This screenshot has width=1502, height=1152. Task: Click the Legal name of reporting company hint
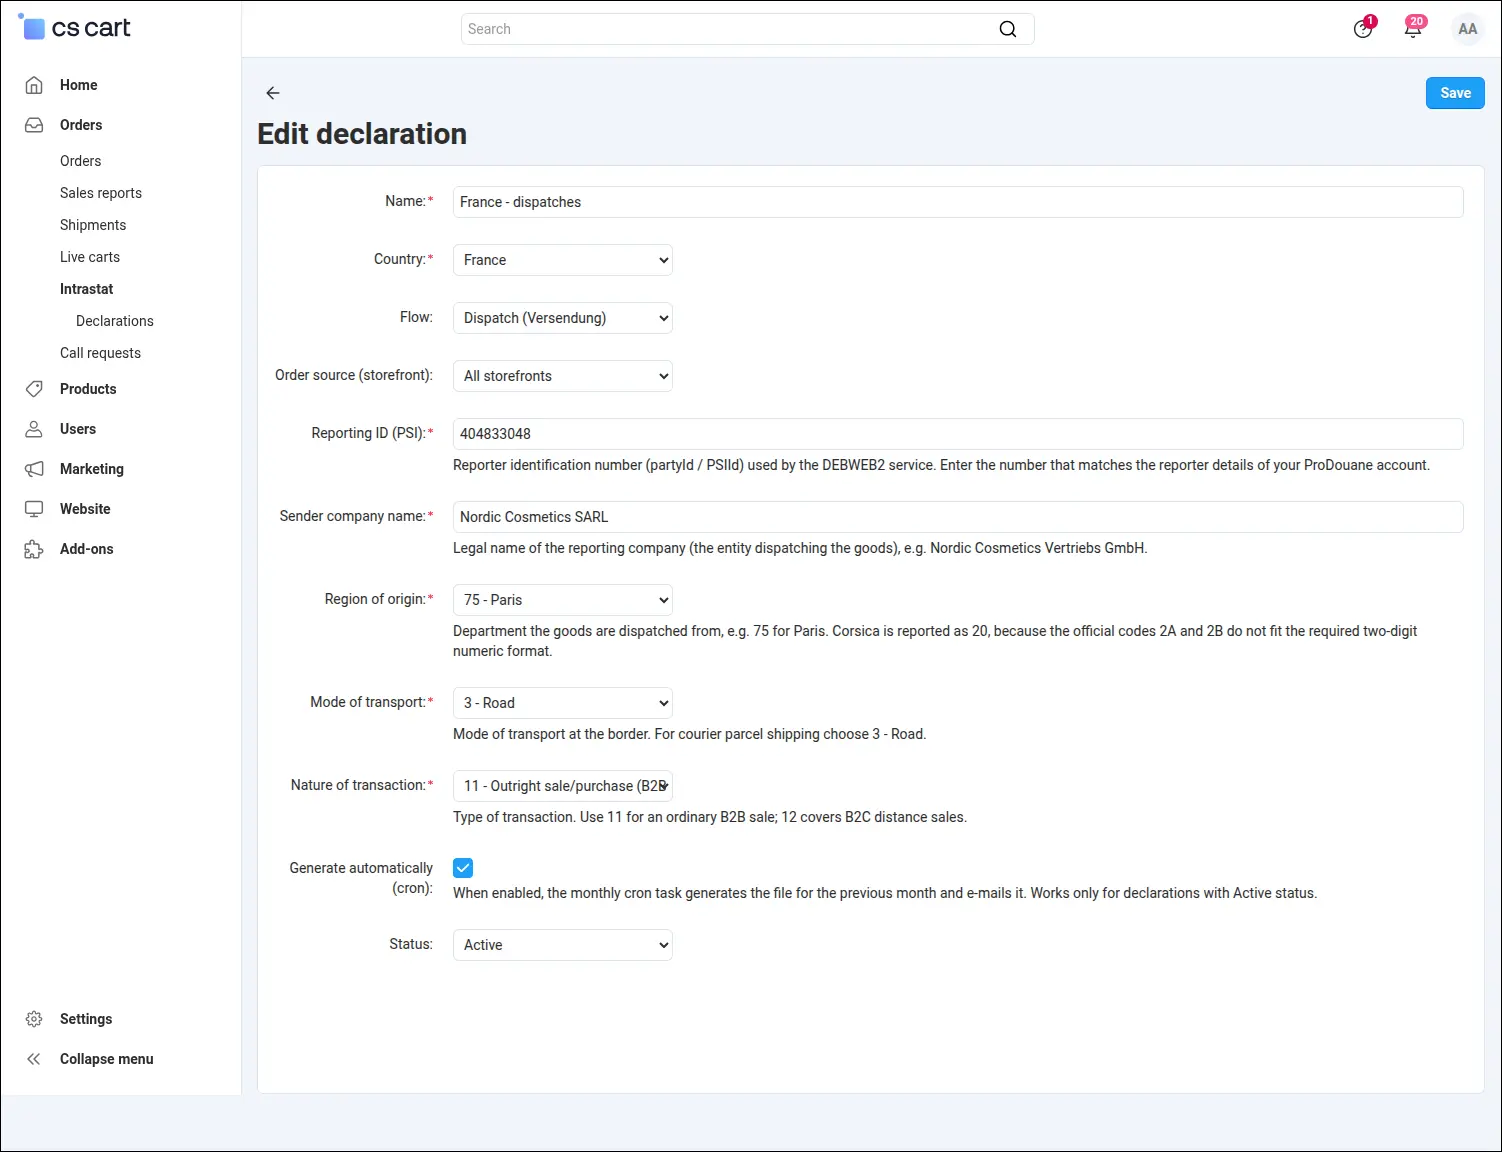click(800, 548)
